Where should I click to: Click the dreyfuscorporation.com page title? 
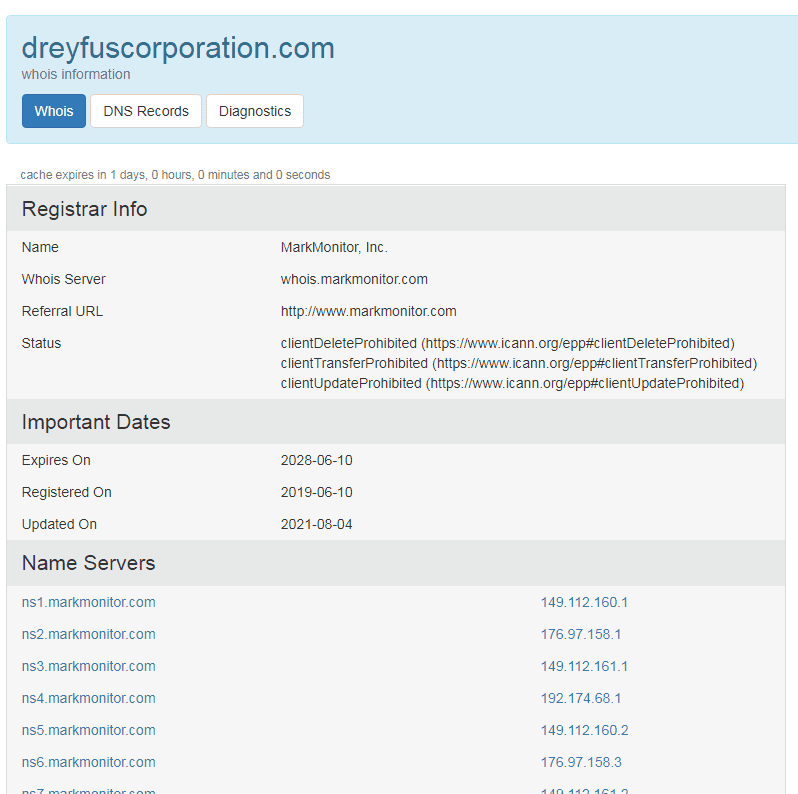coord(178,48)
